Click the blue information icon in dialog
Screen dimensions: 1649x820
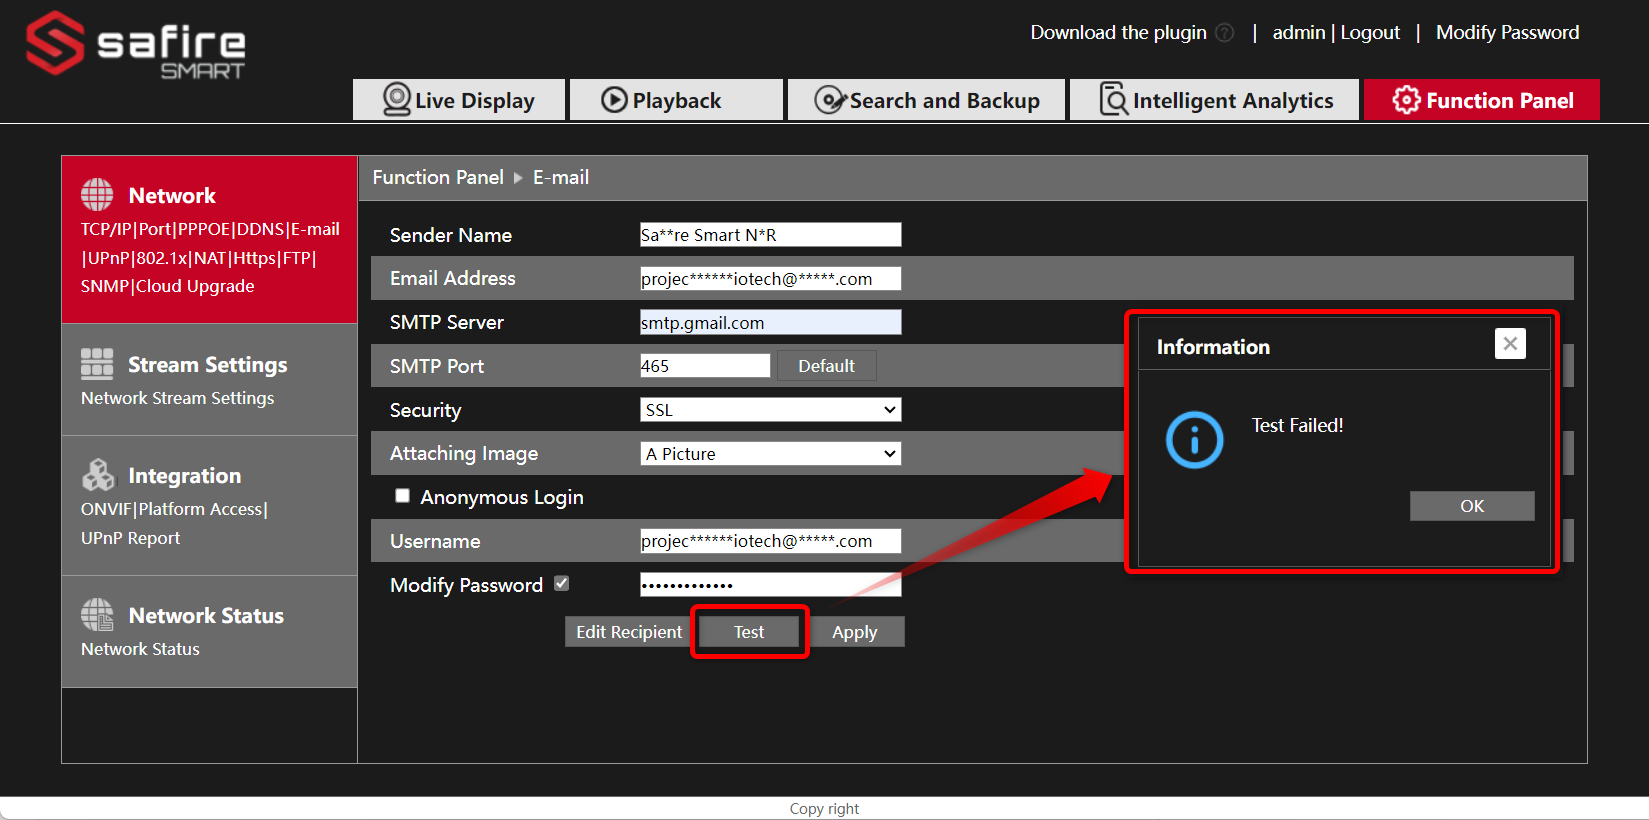coord(1194,440)
